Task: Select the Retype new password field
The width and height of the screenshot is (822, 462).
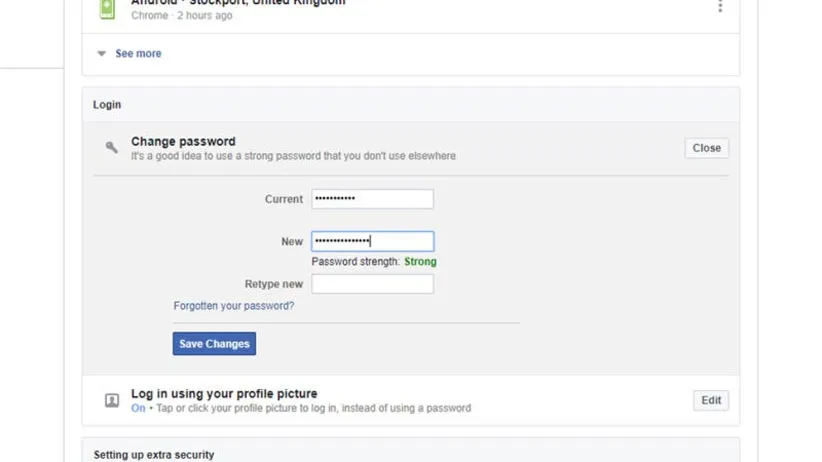Action: [372, 284]
